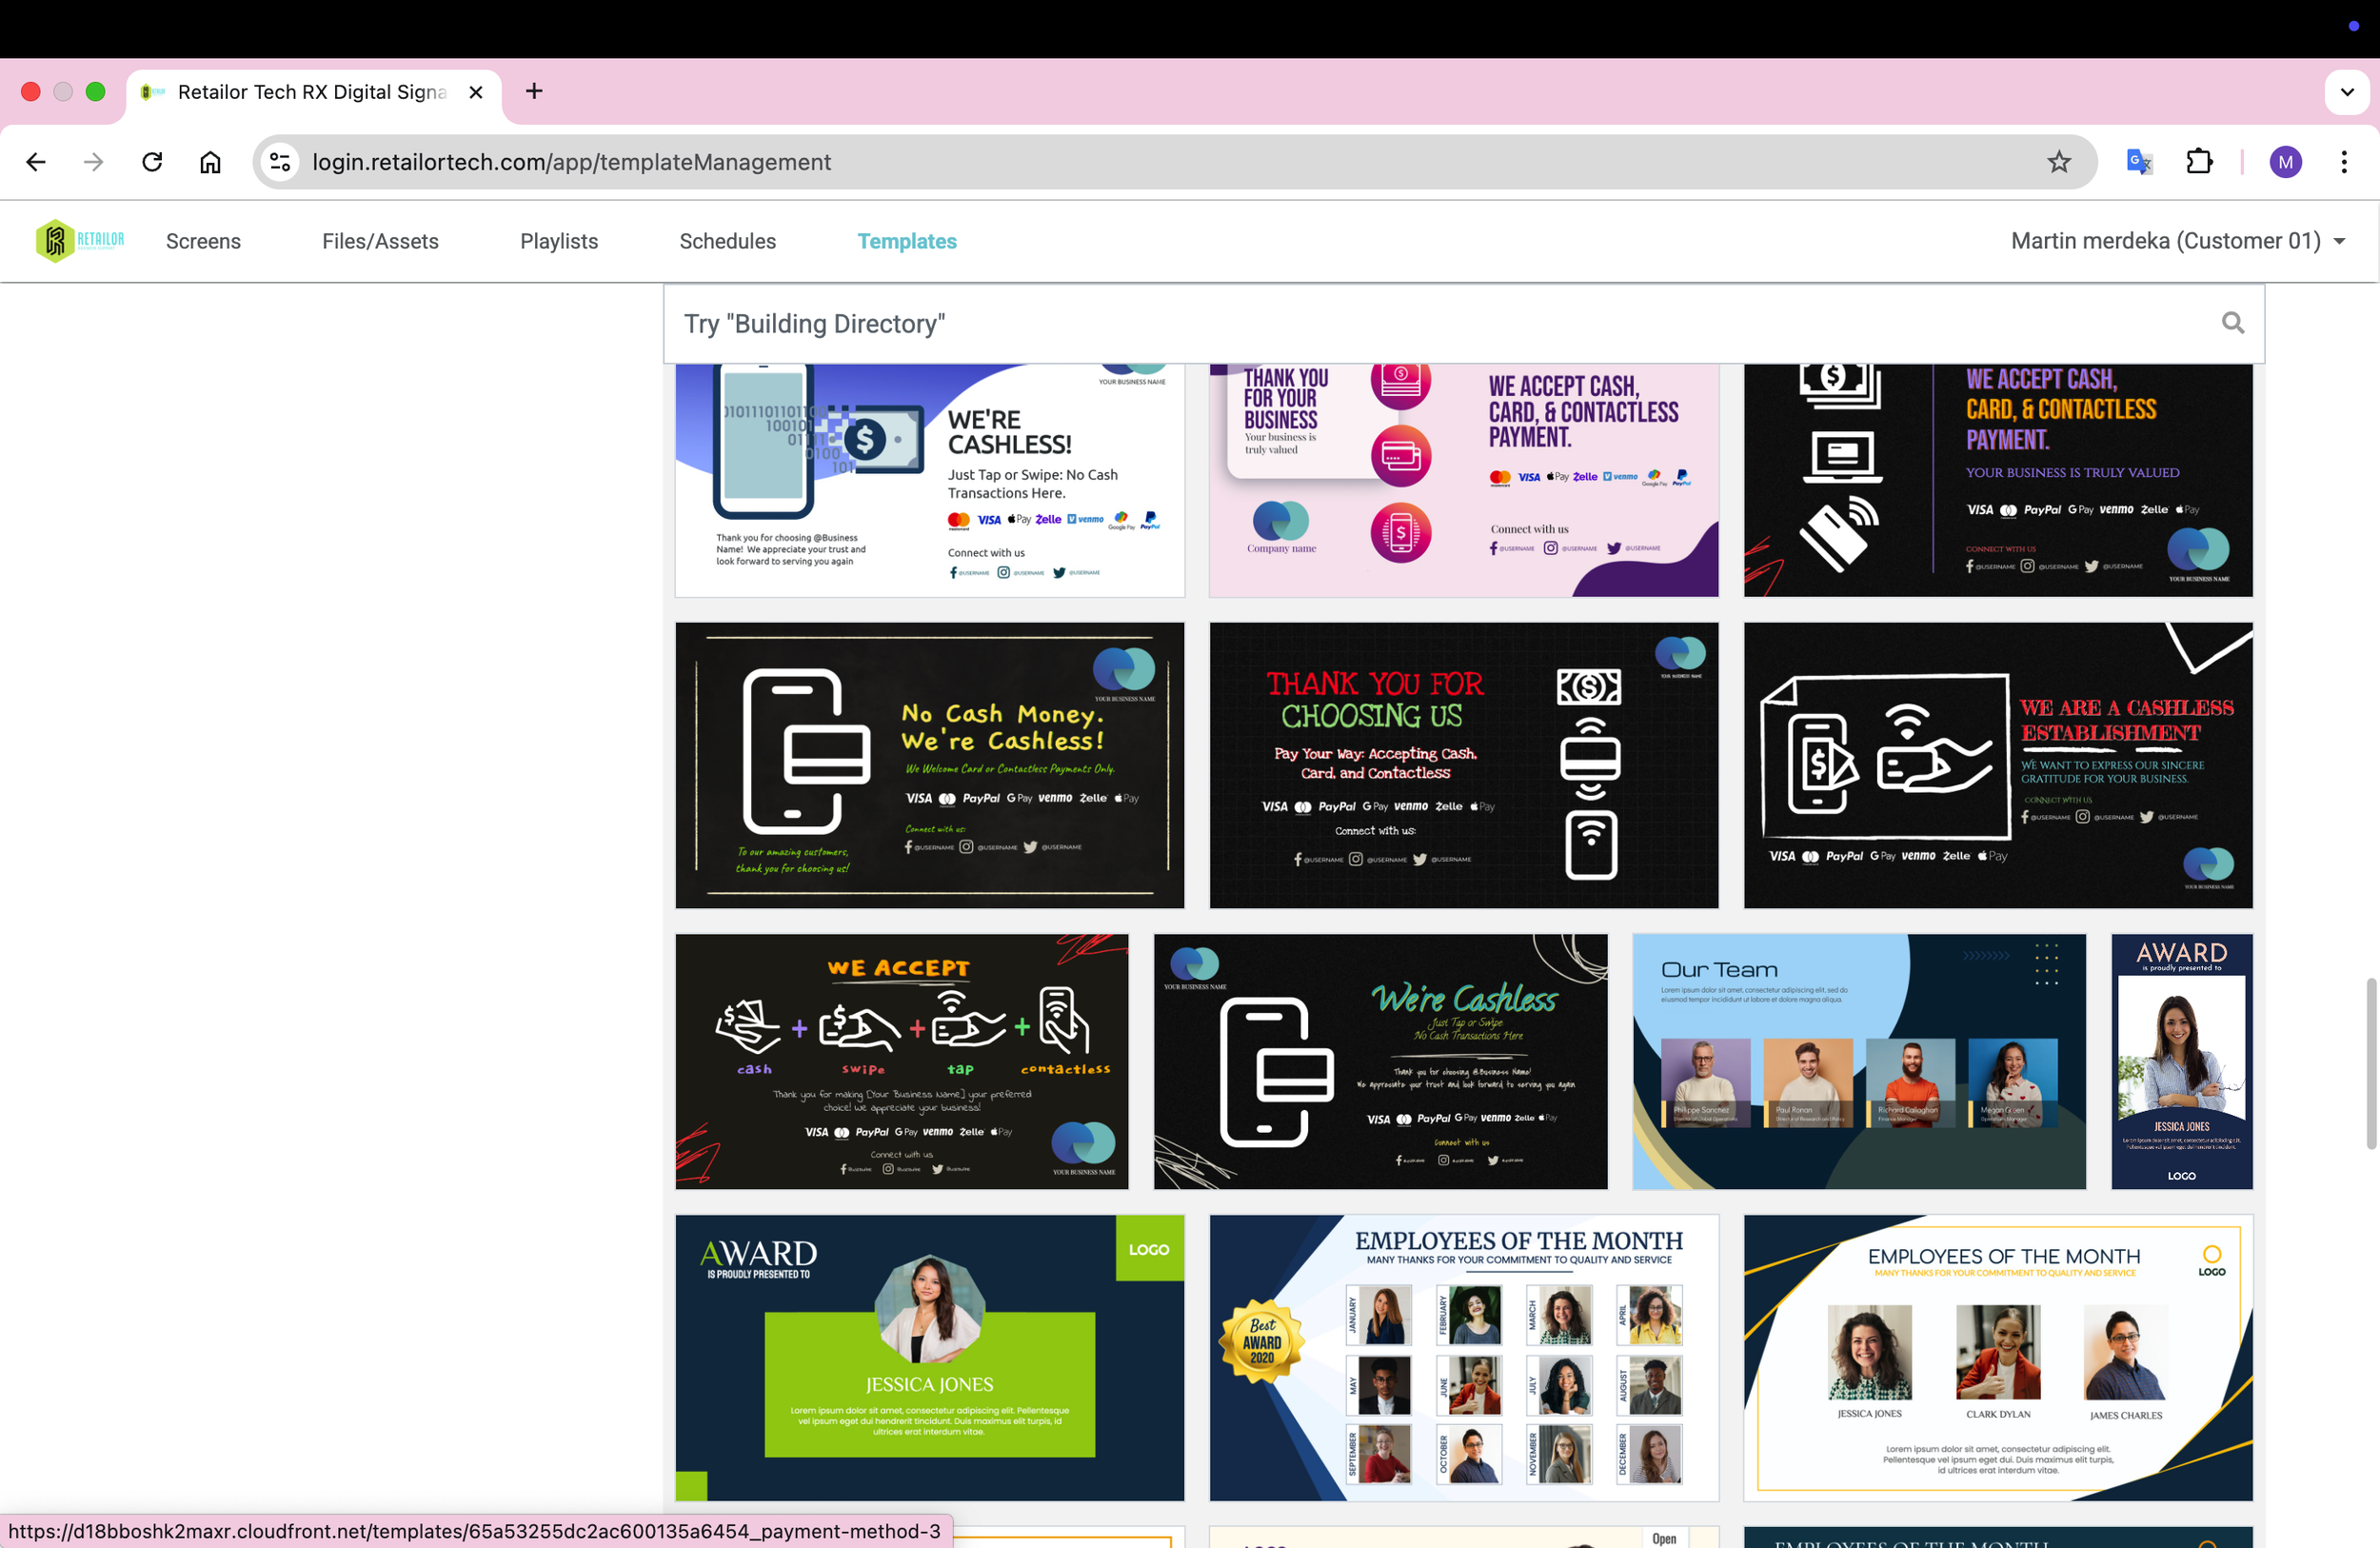This screenshot has width=2380, height=1548.
Task: Switch to Playlists section
Action: (x=558, y=241)
